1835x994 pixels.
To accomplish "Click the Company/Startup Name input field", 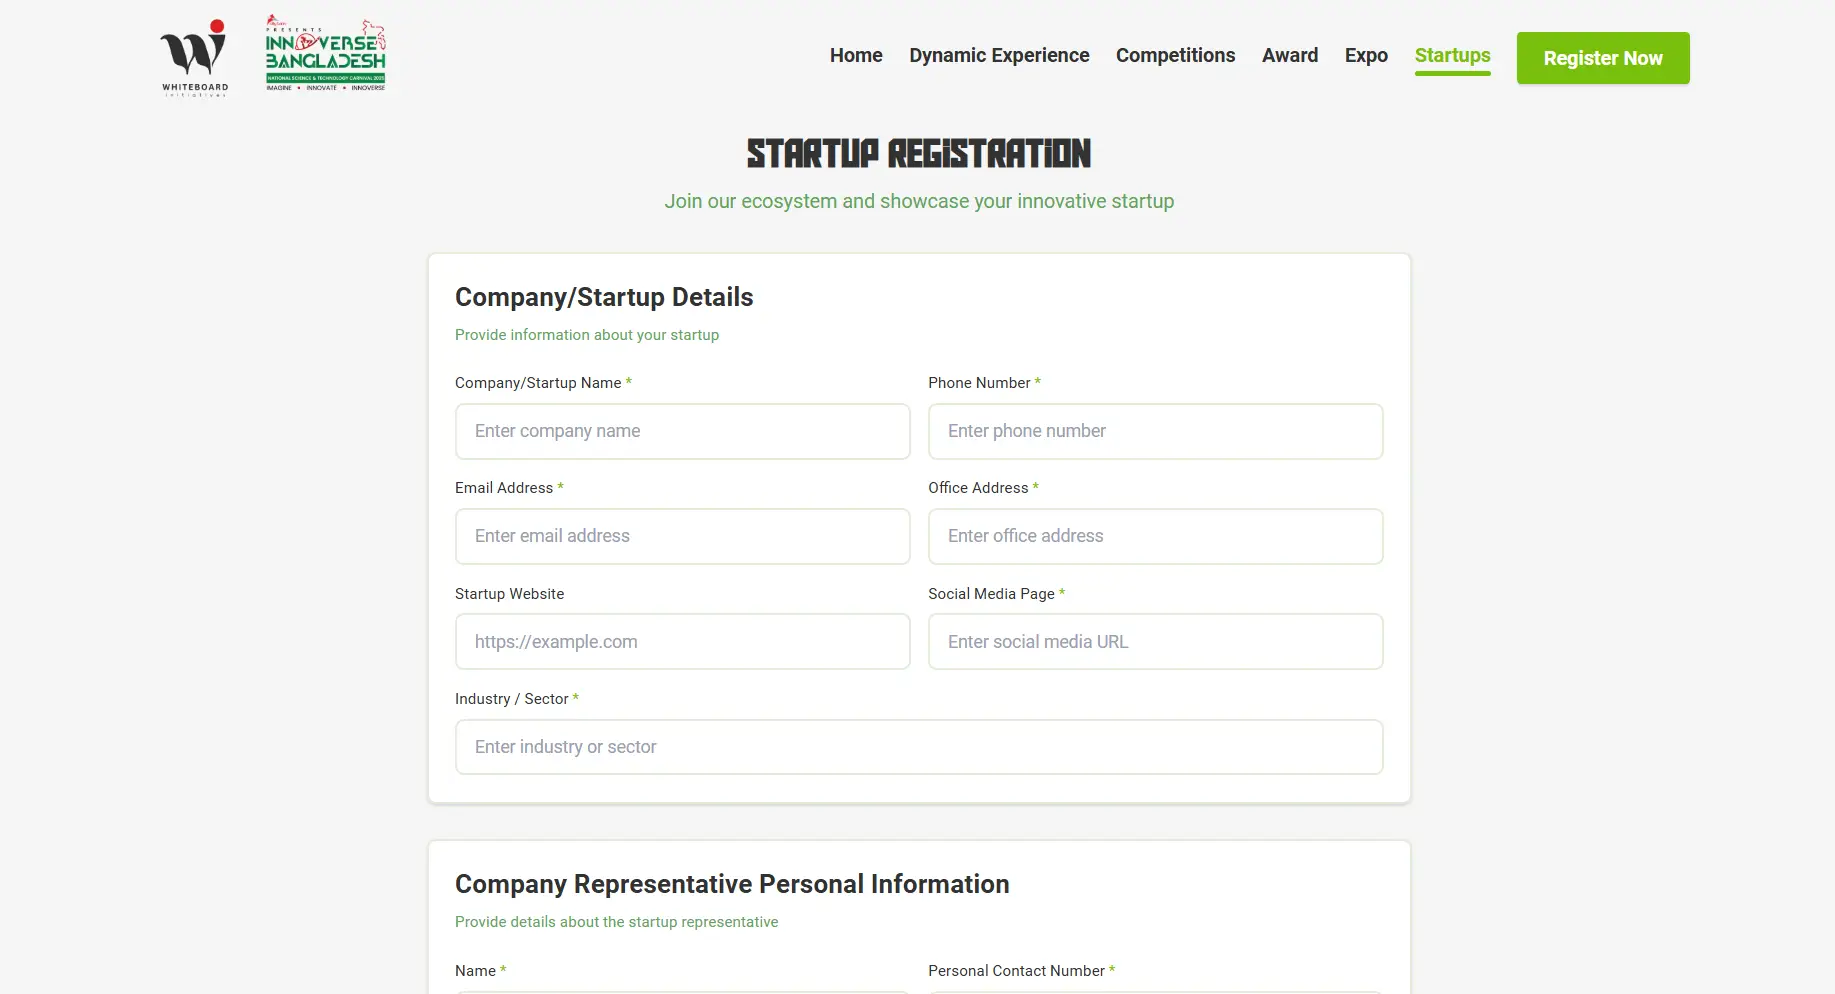I will click(682, 431).
